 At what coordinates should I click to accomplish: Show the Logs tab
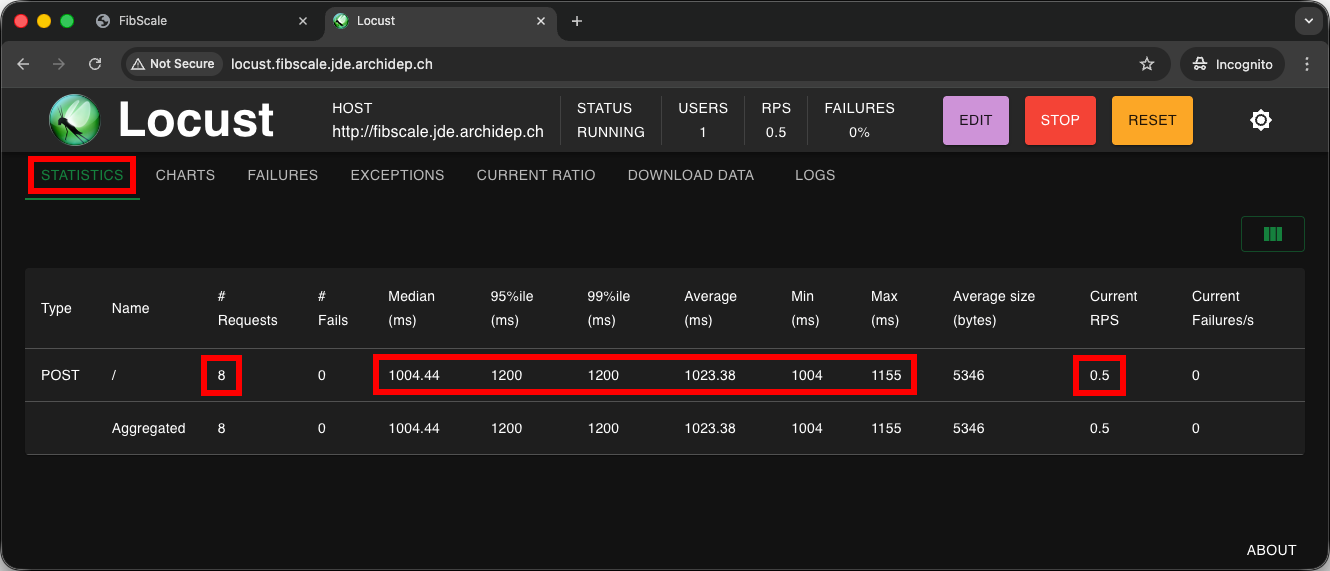click(815, 175)
